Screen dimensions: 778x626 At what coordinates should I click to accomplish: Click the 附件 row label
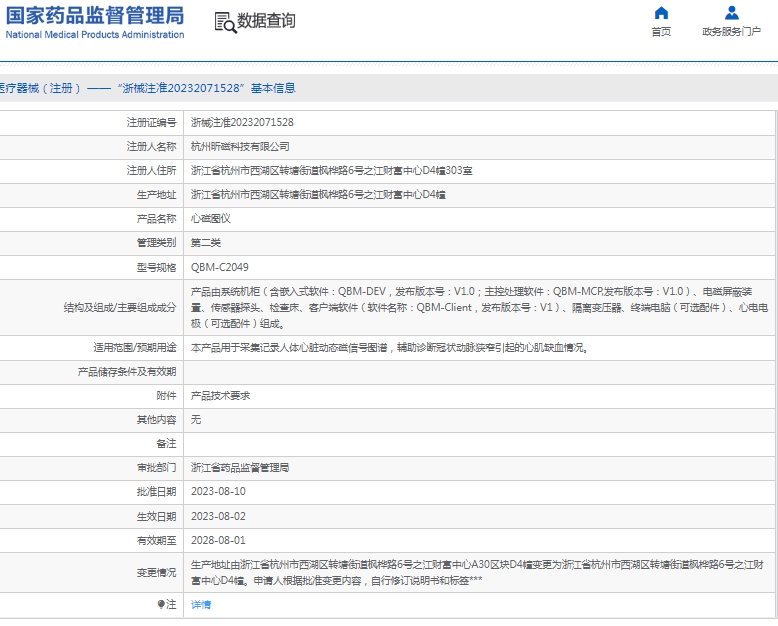pos(166,396)
